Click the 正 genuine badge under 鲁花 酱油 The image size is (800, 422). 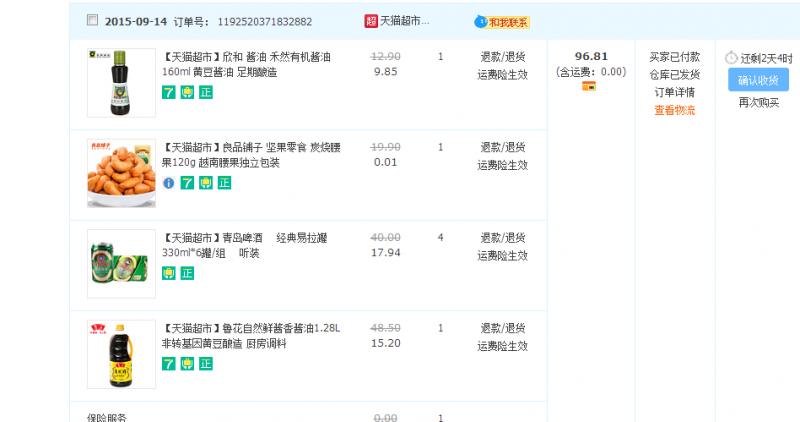[x=206, y=363]
